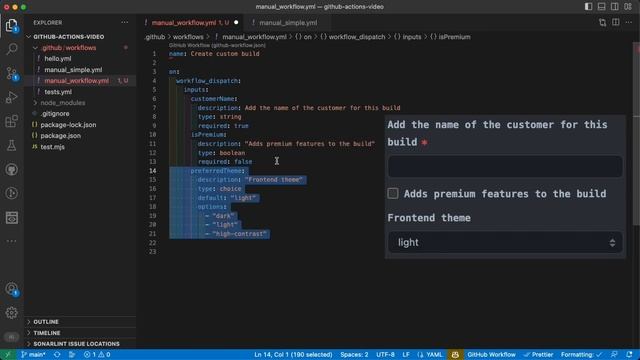The height and width of the screenshot is (360, 640).
Task: Open the Frontend theme light dropdown
Action: pyautogui.click(x=505, y=242)
